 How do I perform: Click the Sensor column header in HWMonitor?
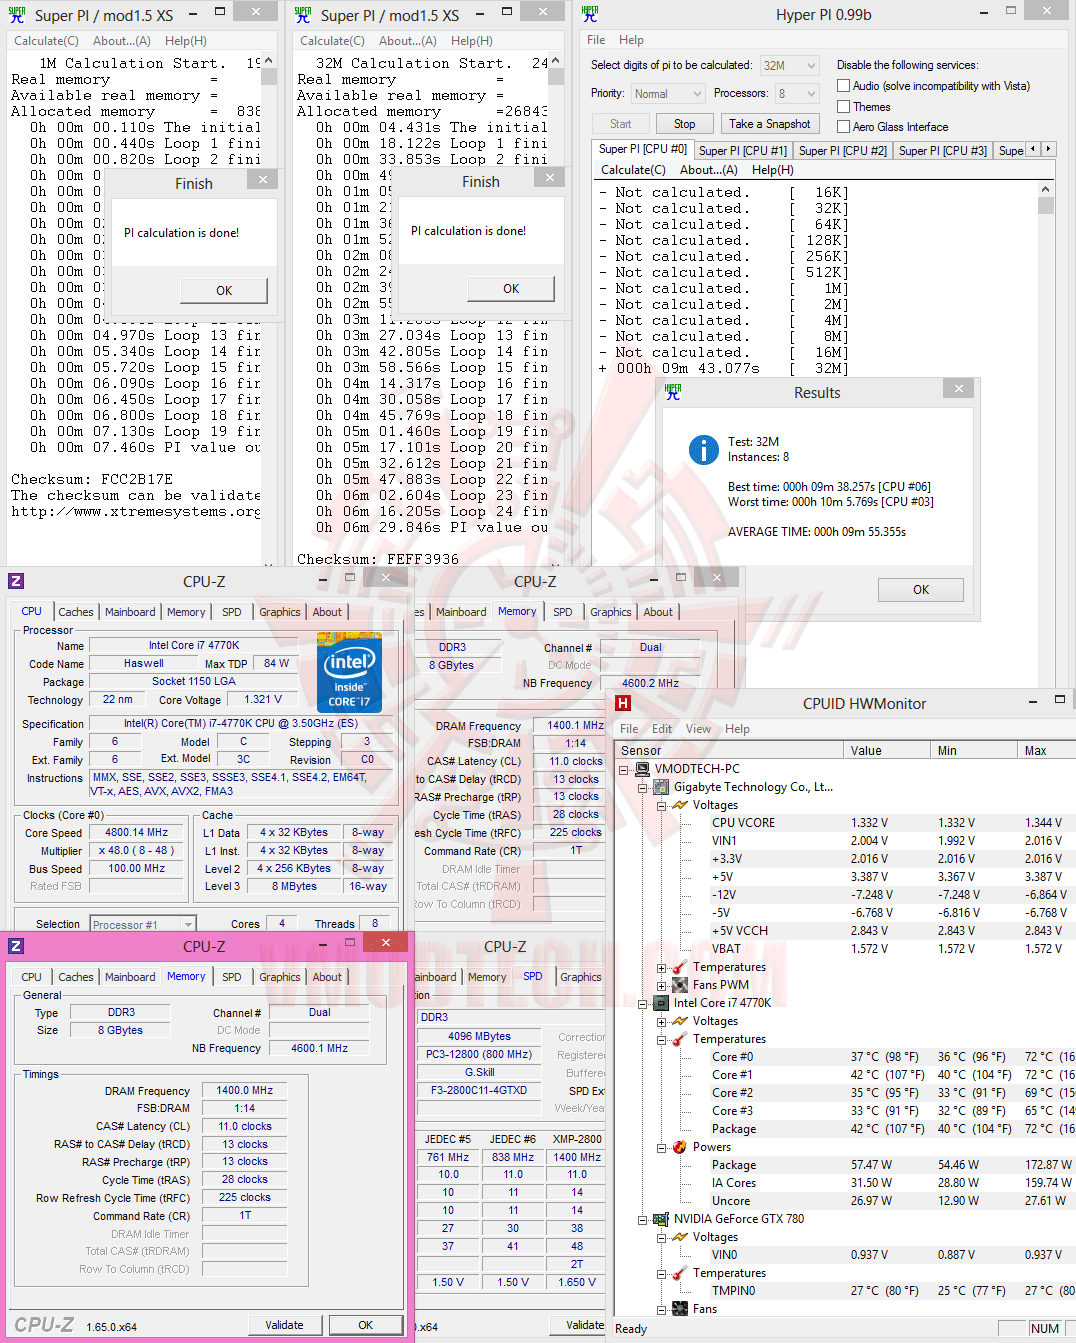[x=729, y=751]
